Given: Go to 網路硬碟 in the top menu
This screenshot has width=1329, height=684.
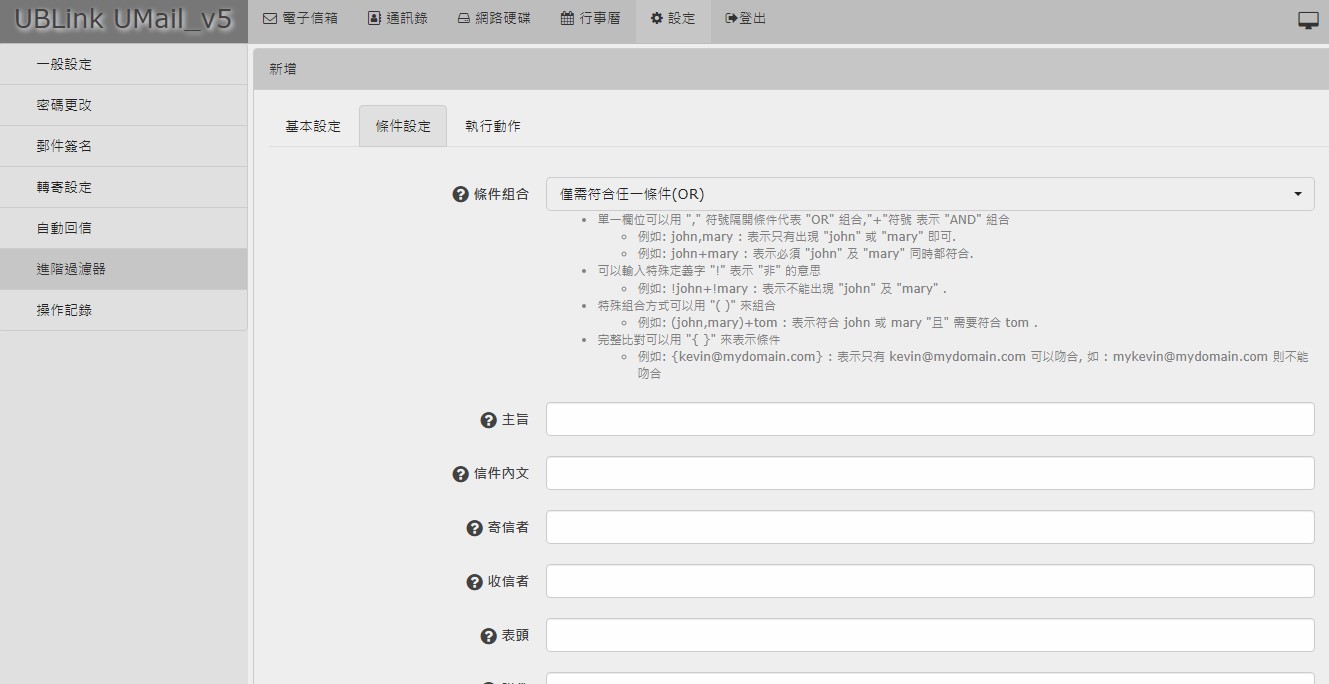Looking at the screenshot, I should point(494,19).
